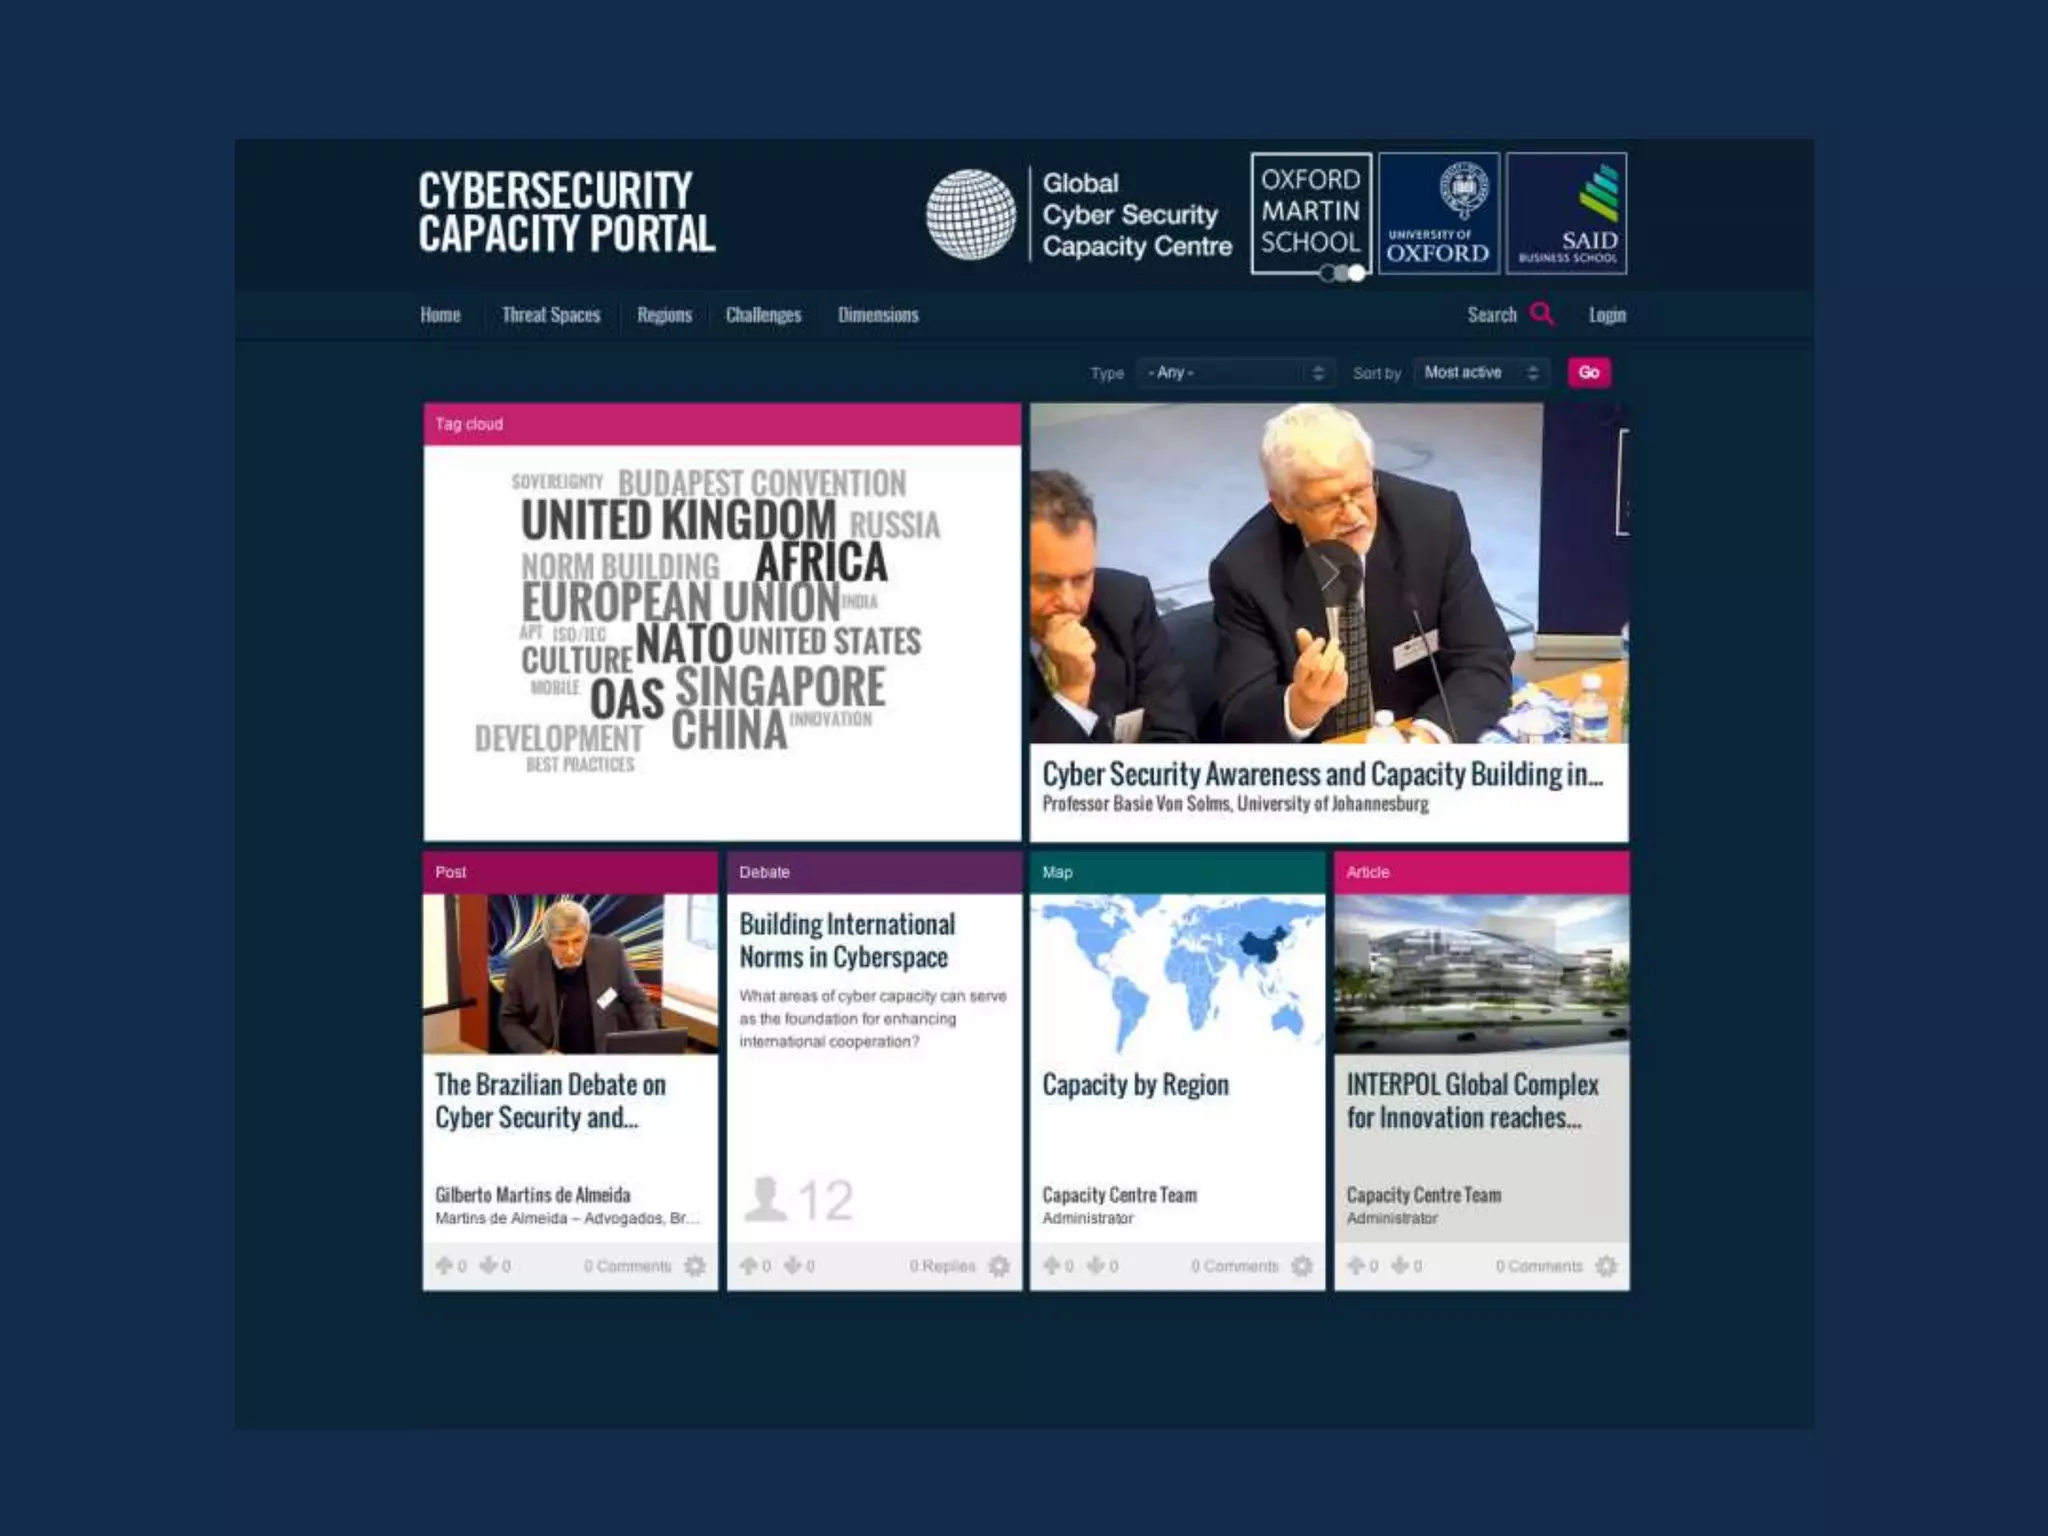Upvote the Brazilian Debate post
2048x1536 pixels.
tap(444, 1265)
